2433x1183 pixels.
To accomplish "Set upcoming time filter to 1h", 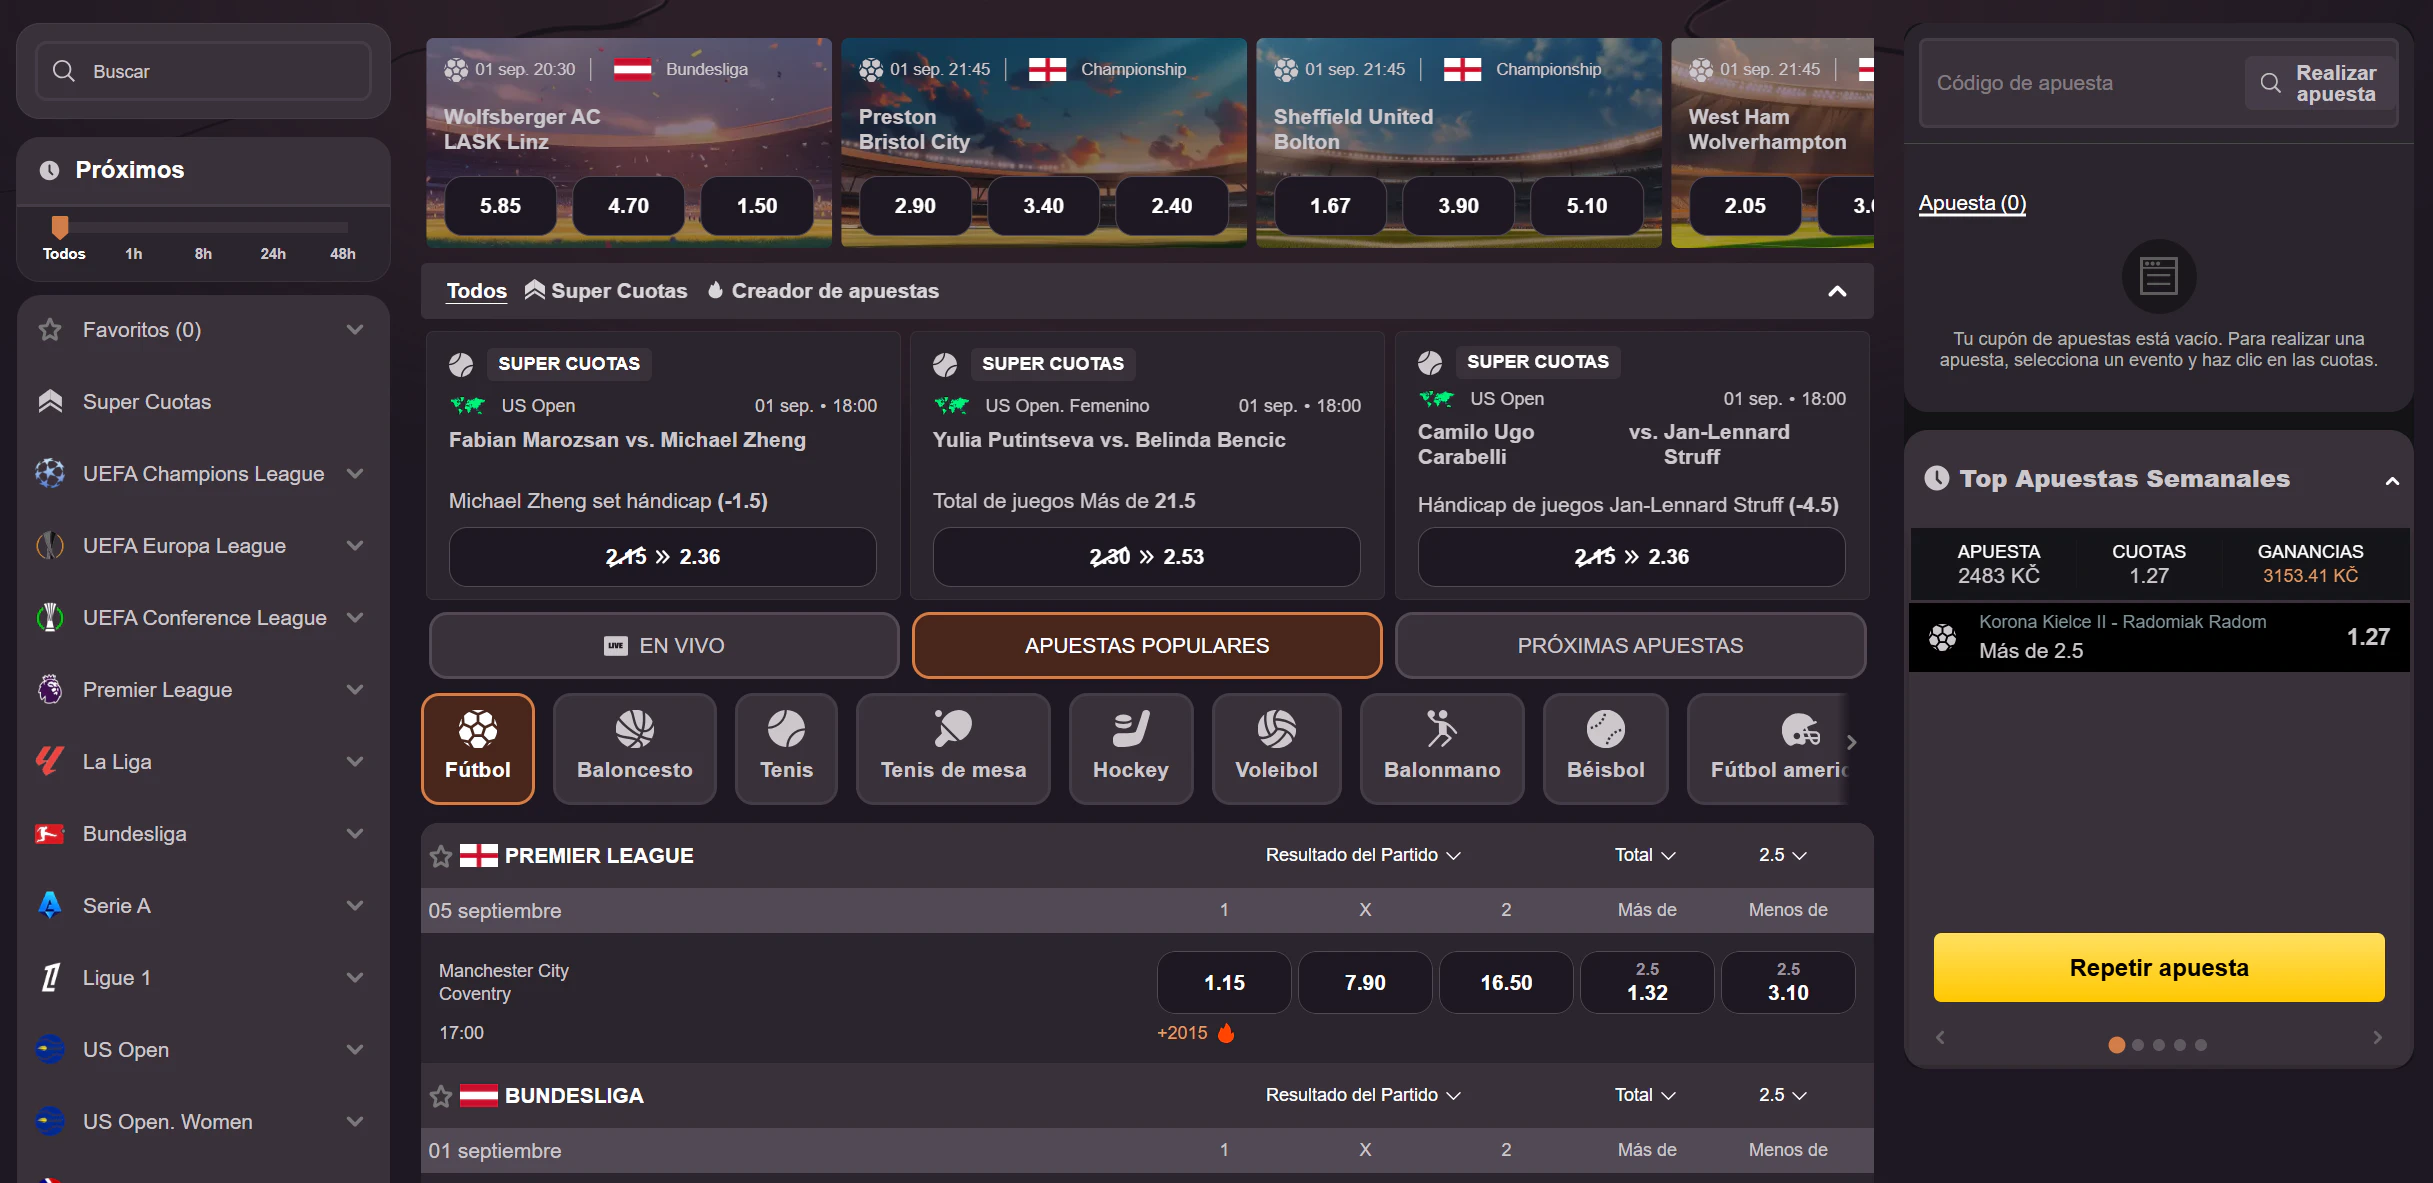I will pyautogui.click(x=133, y=253).
